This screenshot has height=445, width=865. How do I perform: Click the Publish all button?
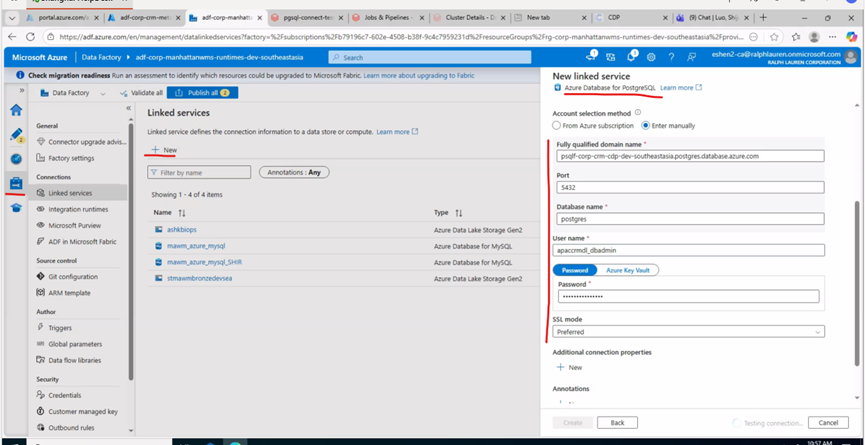pyautogui.click(x=202, y=93)
